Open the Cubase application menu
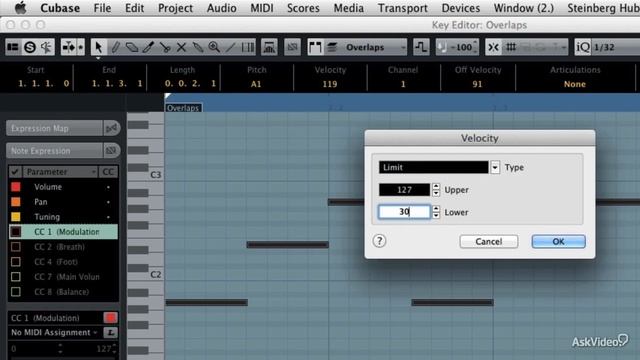The image size is (640, 360). [x=60, y=8]
